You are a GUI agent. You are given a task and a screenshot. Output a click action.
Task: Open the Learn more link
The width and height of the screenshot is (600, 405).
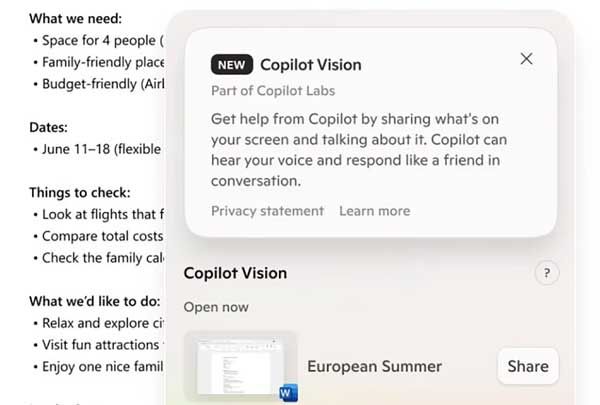click(x=374, y=211)
